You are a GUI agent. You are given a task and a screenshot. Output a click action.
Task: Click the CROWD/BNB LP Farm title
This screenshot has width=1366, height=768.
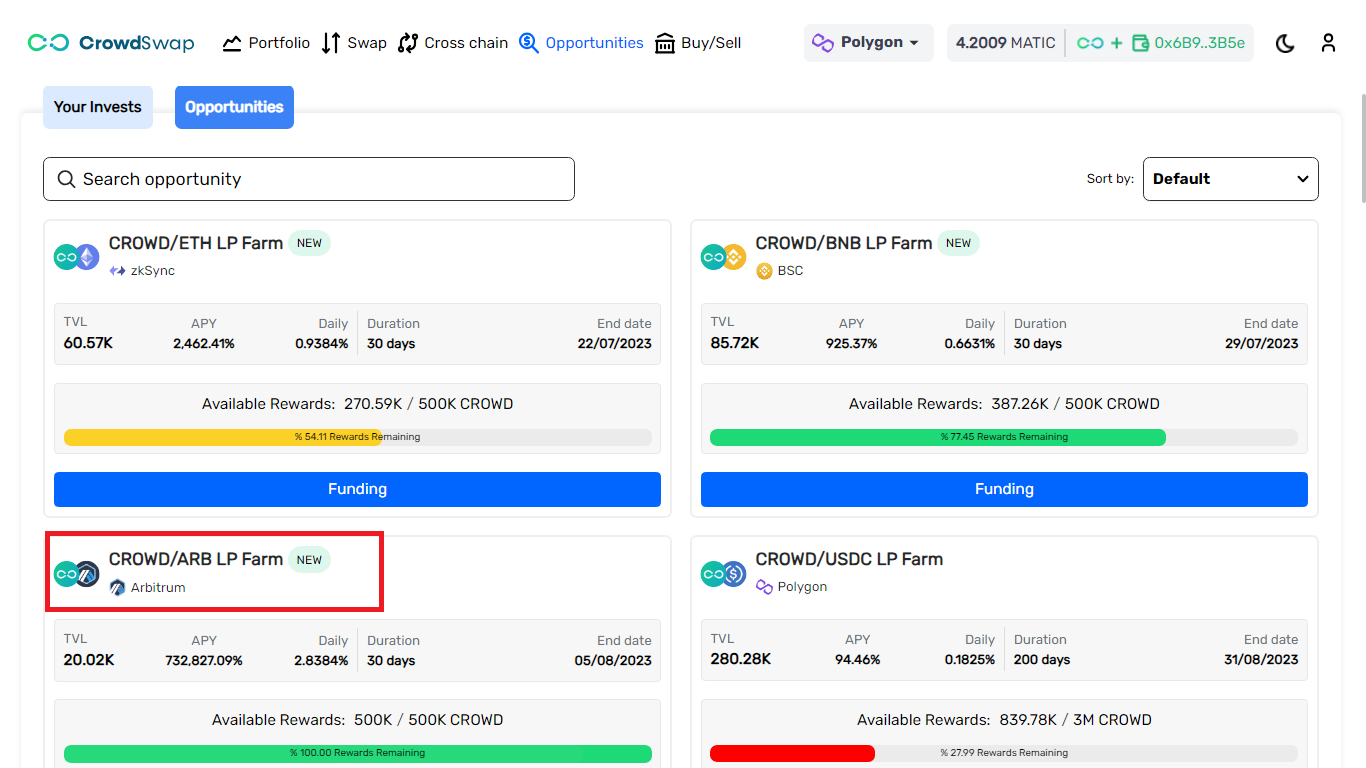click(844, 243)
